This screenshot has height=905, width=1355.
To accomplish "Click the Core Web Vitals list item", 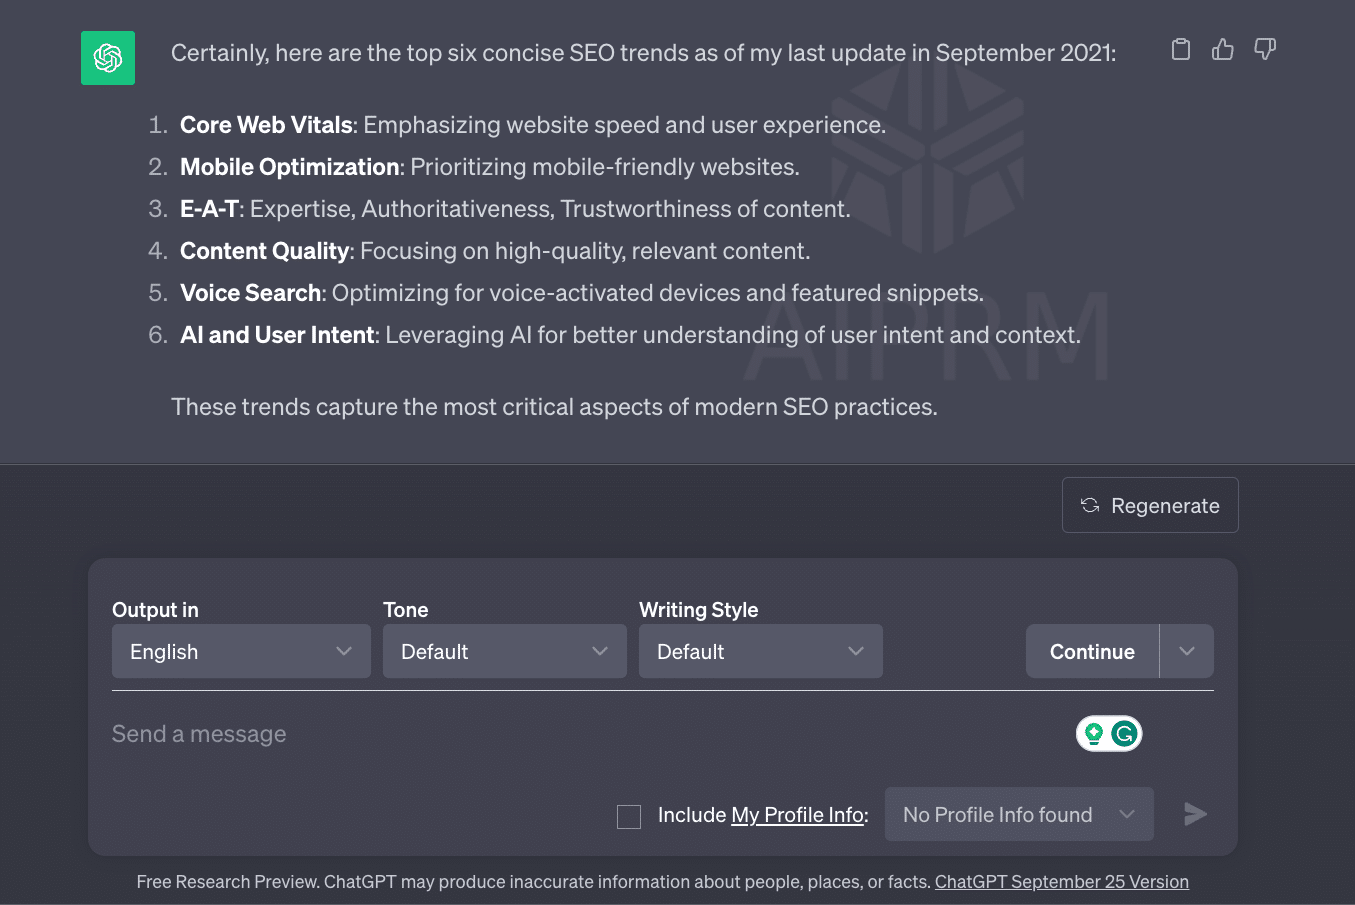I will coord(533,125).
